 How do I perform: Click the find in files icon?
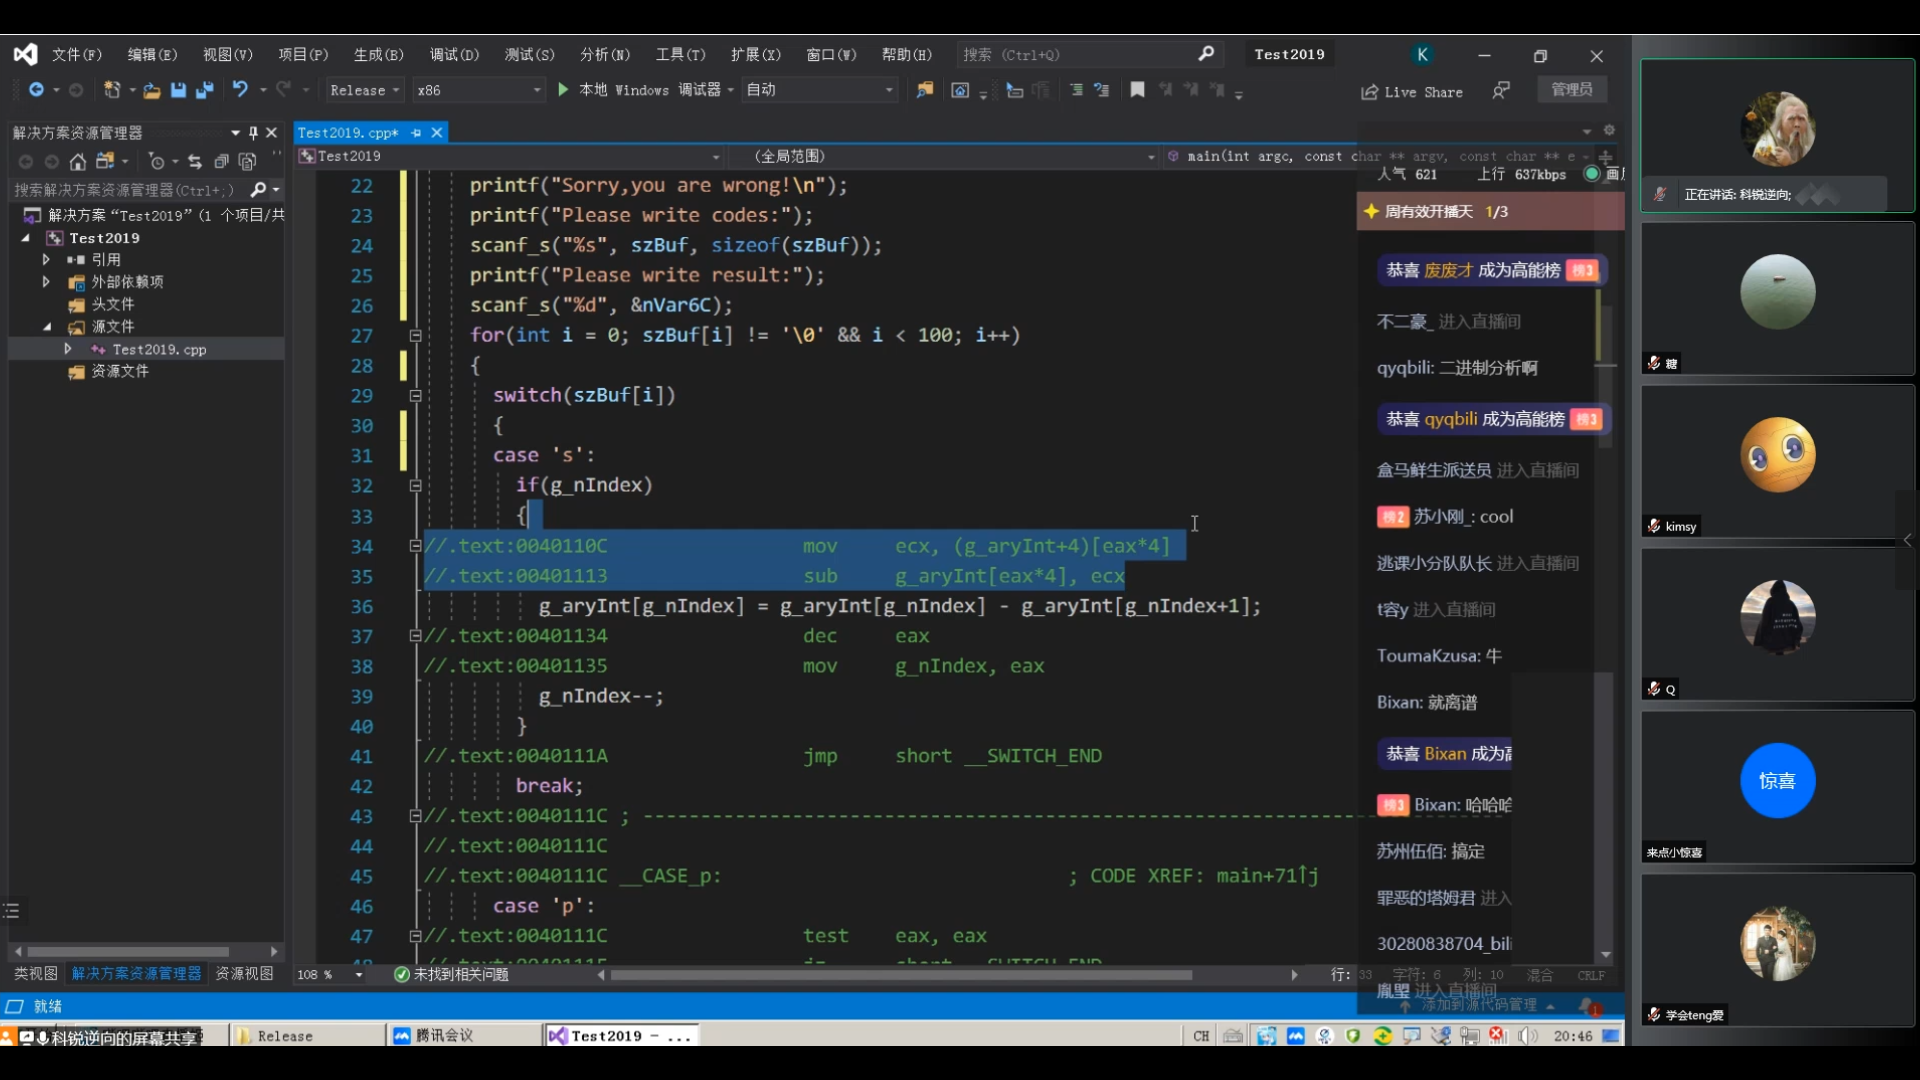[925, 90]
